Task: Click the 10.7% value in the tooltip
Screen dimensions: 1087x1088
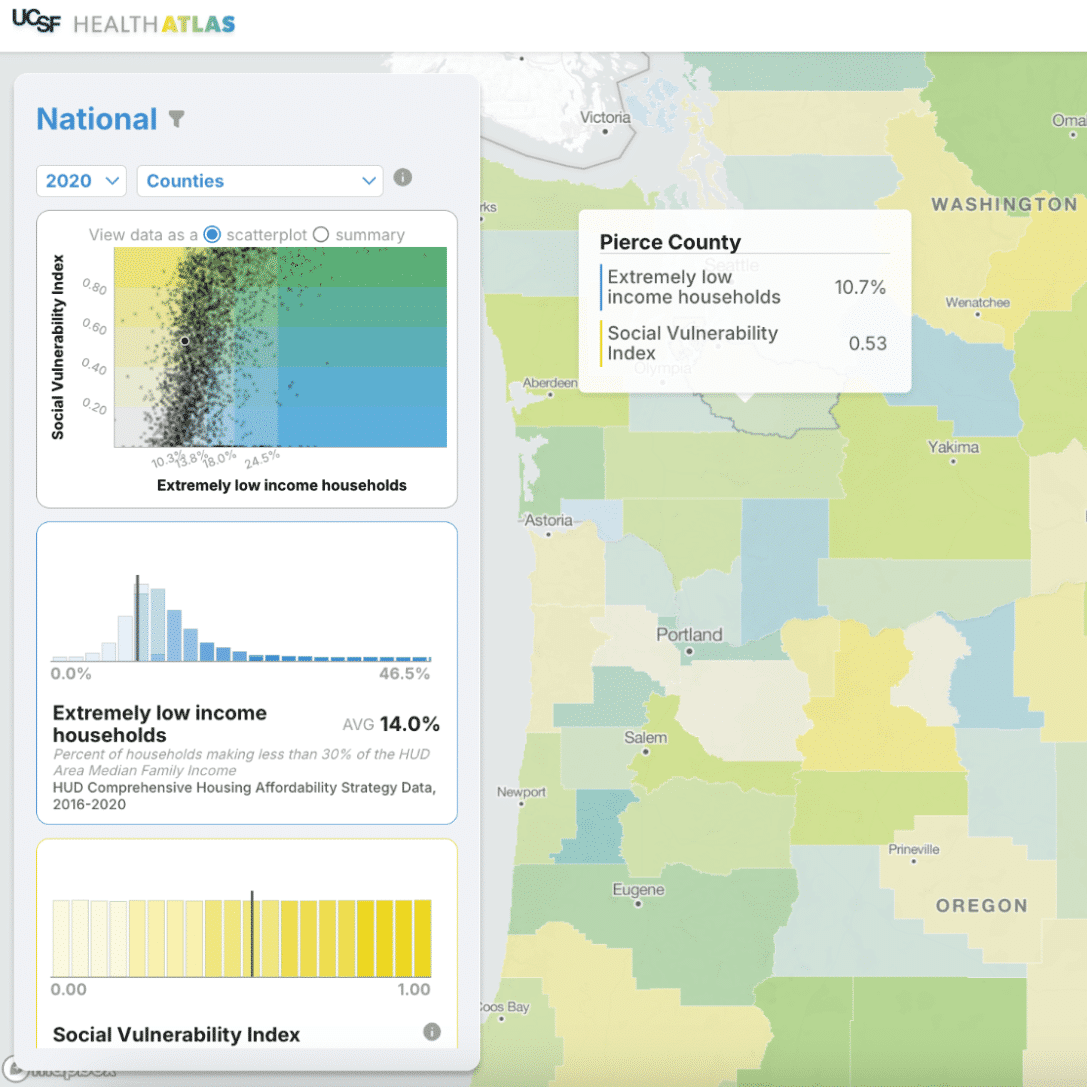Action: click(860, 287)
